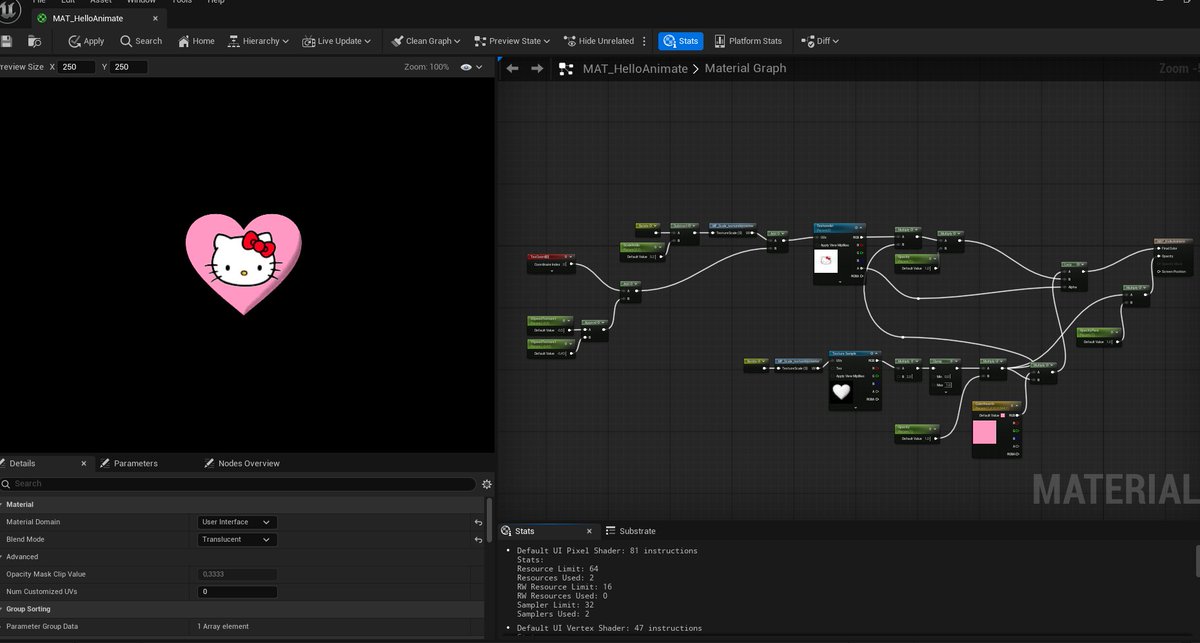The width and height of the screenshot is (1200, 643).
Task: Click the Details search field
Action: [238, 483]
